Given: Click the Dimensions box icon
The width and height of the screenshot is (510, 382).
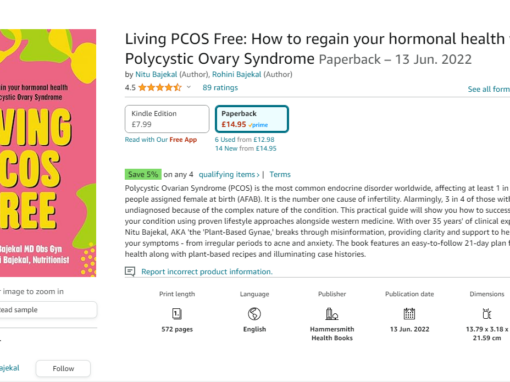Looking at the screenshot, I should (x=487, y=314).
